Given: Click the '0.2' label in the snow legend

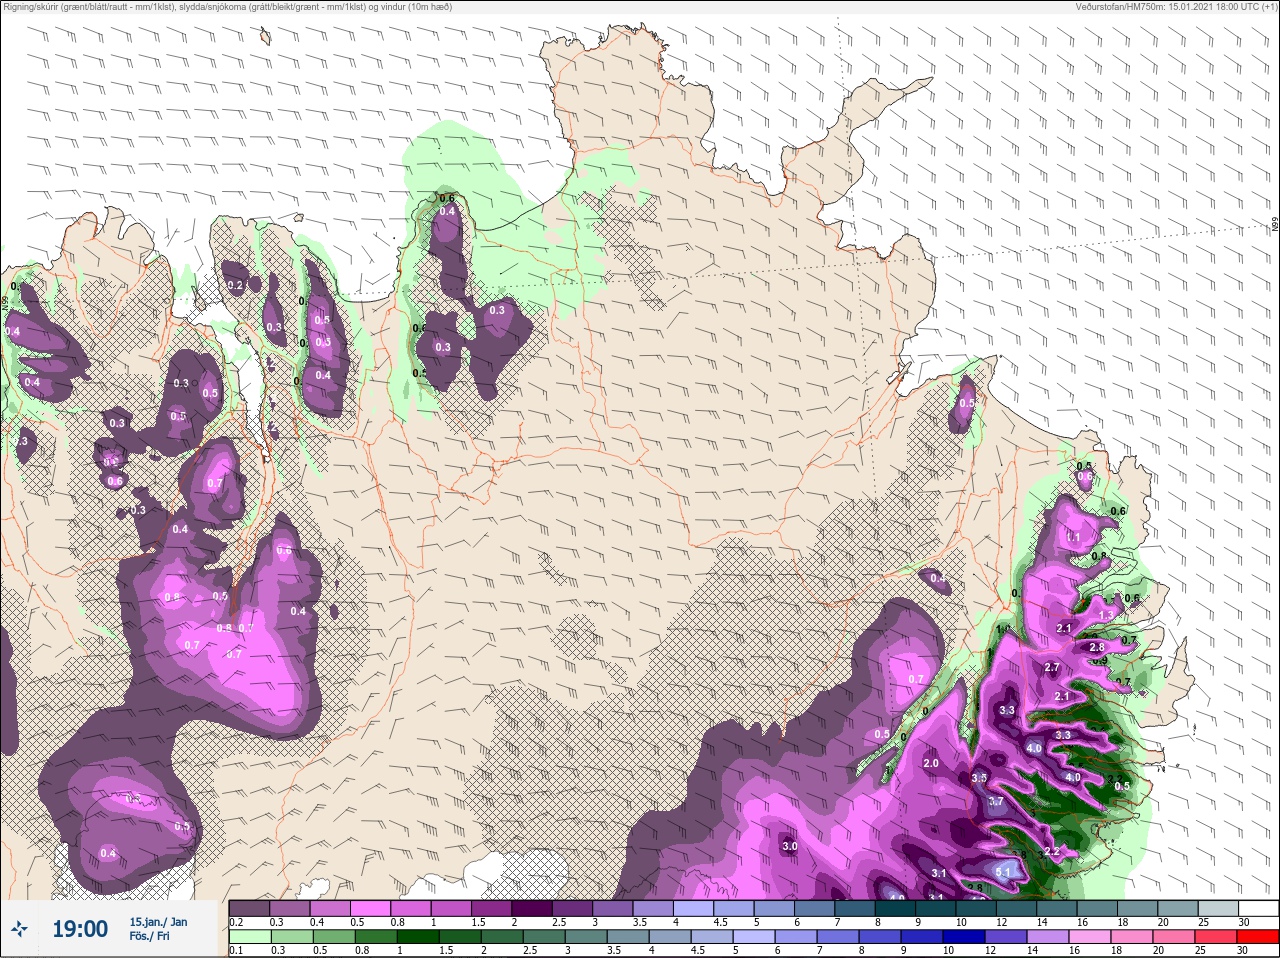Looking at the screenshot, I should point(236,922).
